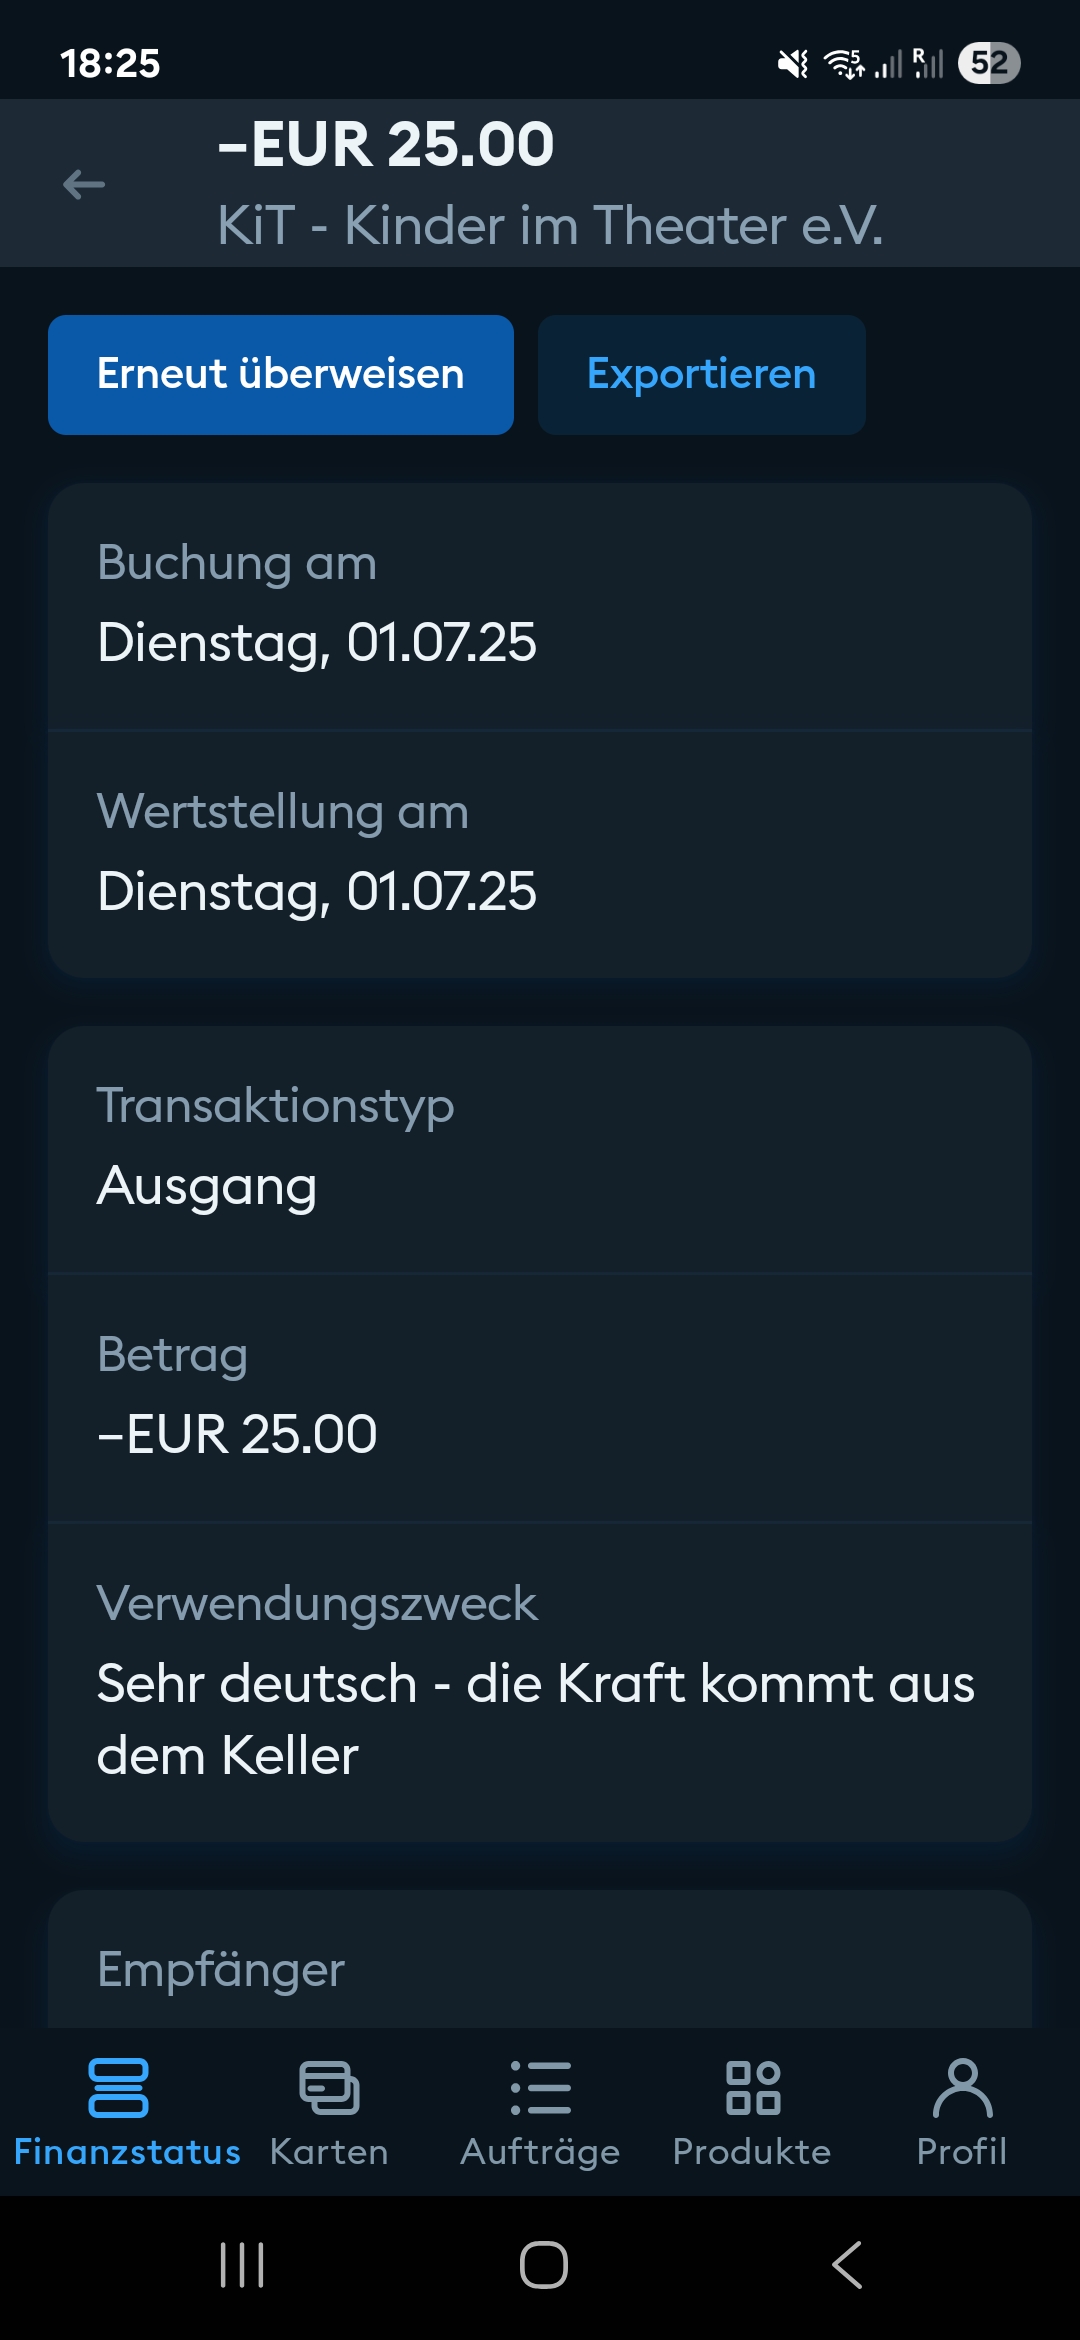Image resolution: width=1080 pixels, height=2340 pixels.
Task: Tap the KiT - Kinder im Theater title
Action: [550, 226]
